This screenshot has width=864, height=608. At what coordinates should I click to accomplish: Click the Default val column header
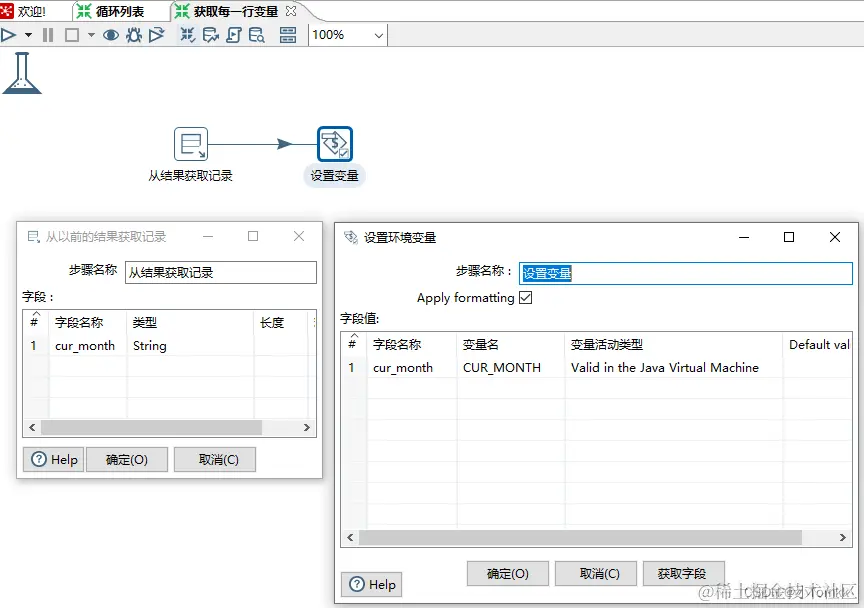point(818,345)
